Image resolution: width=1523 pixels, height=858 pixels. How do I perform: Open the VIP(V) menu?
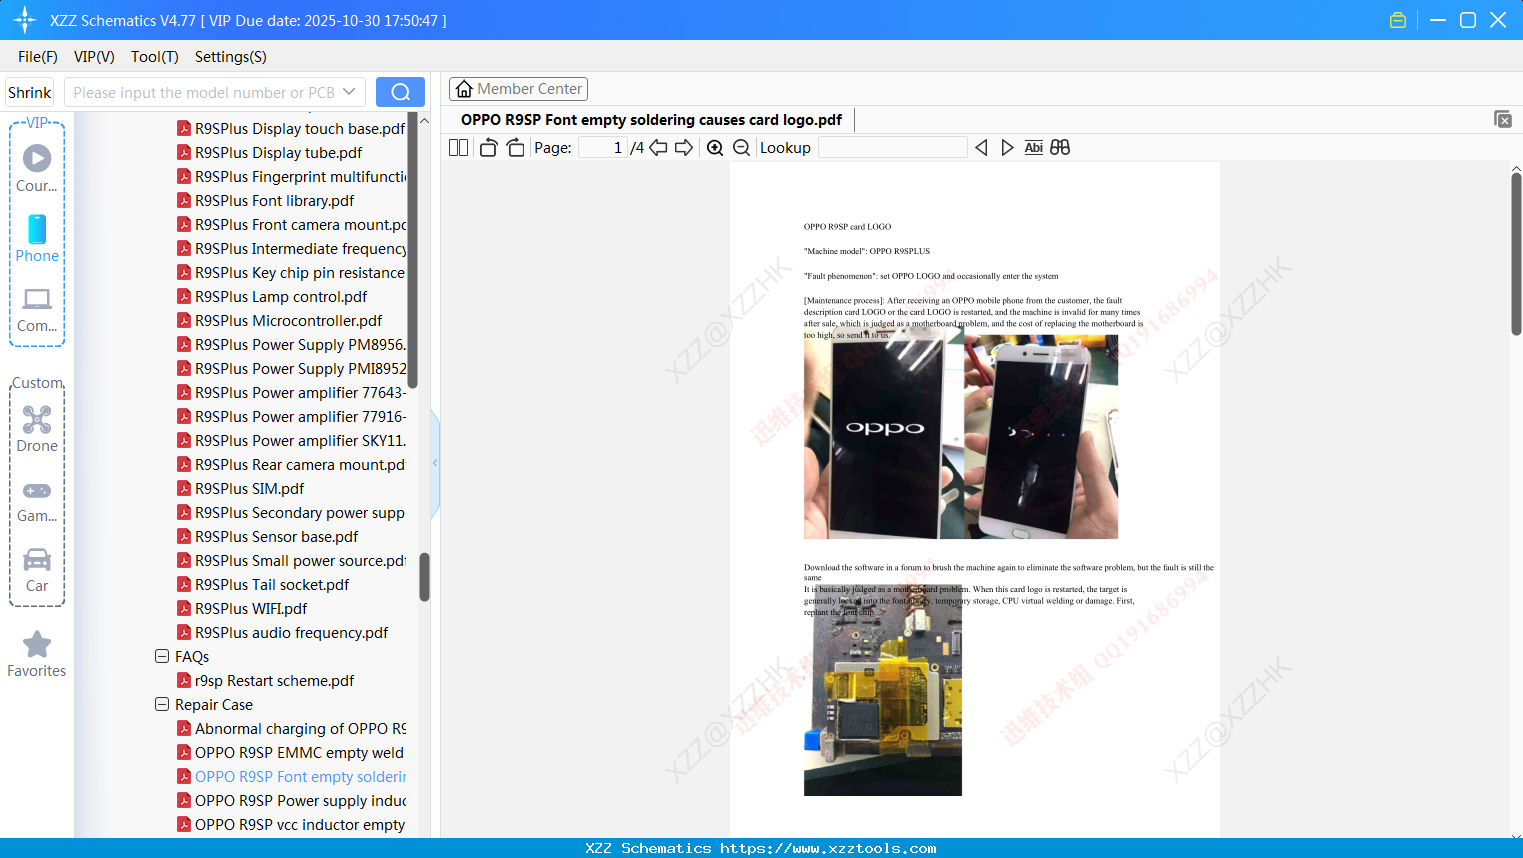click(94, 56)
